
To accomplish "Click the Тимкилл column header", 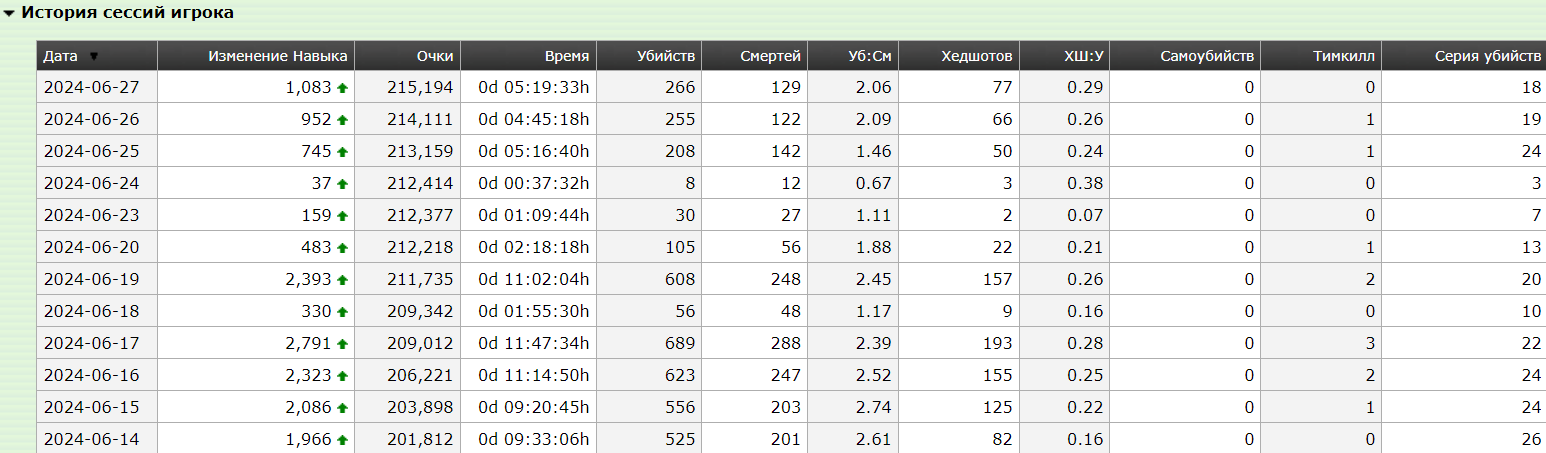I will 1344,56.
